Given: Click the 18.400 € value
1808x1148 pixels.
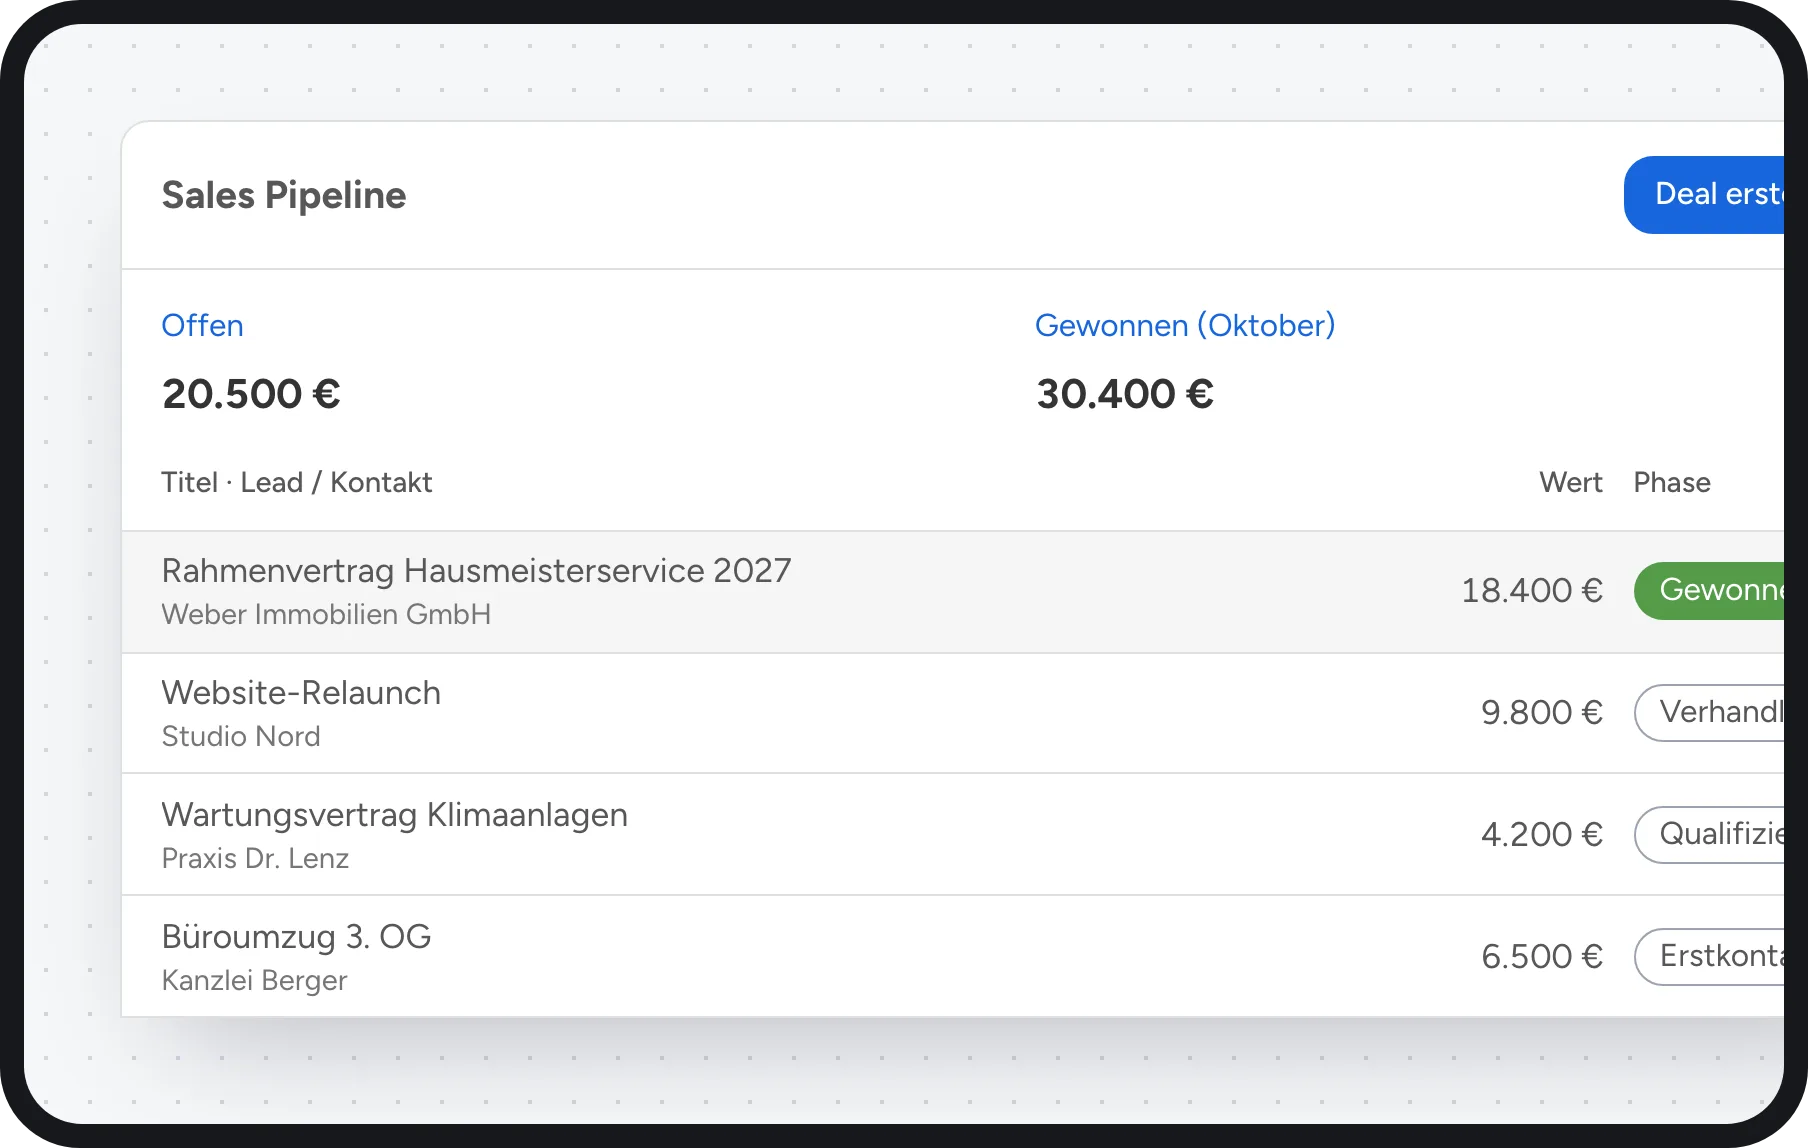Looking at the screenshot, I should coord(1532,591).
